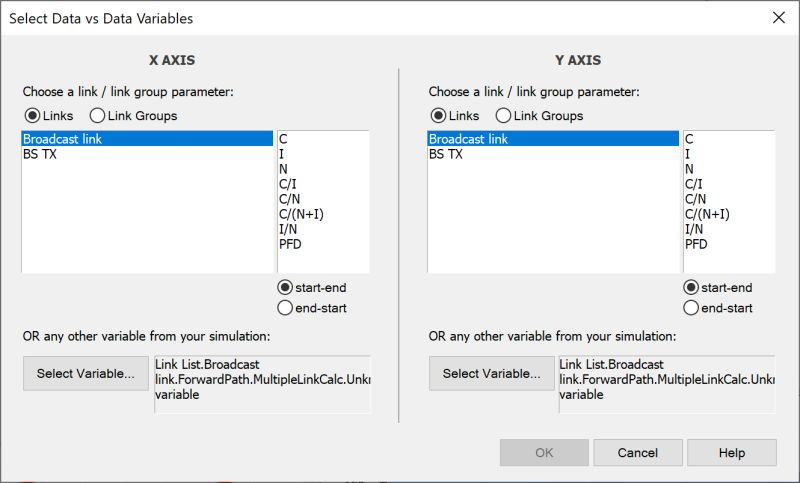Pick I/N parameter in Y AXIS list

tap(695, 229)
